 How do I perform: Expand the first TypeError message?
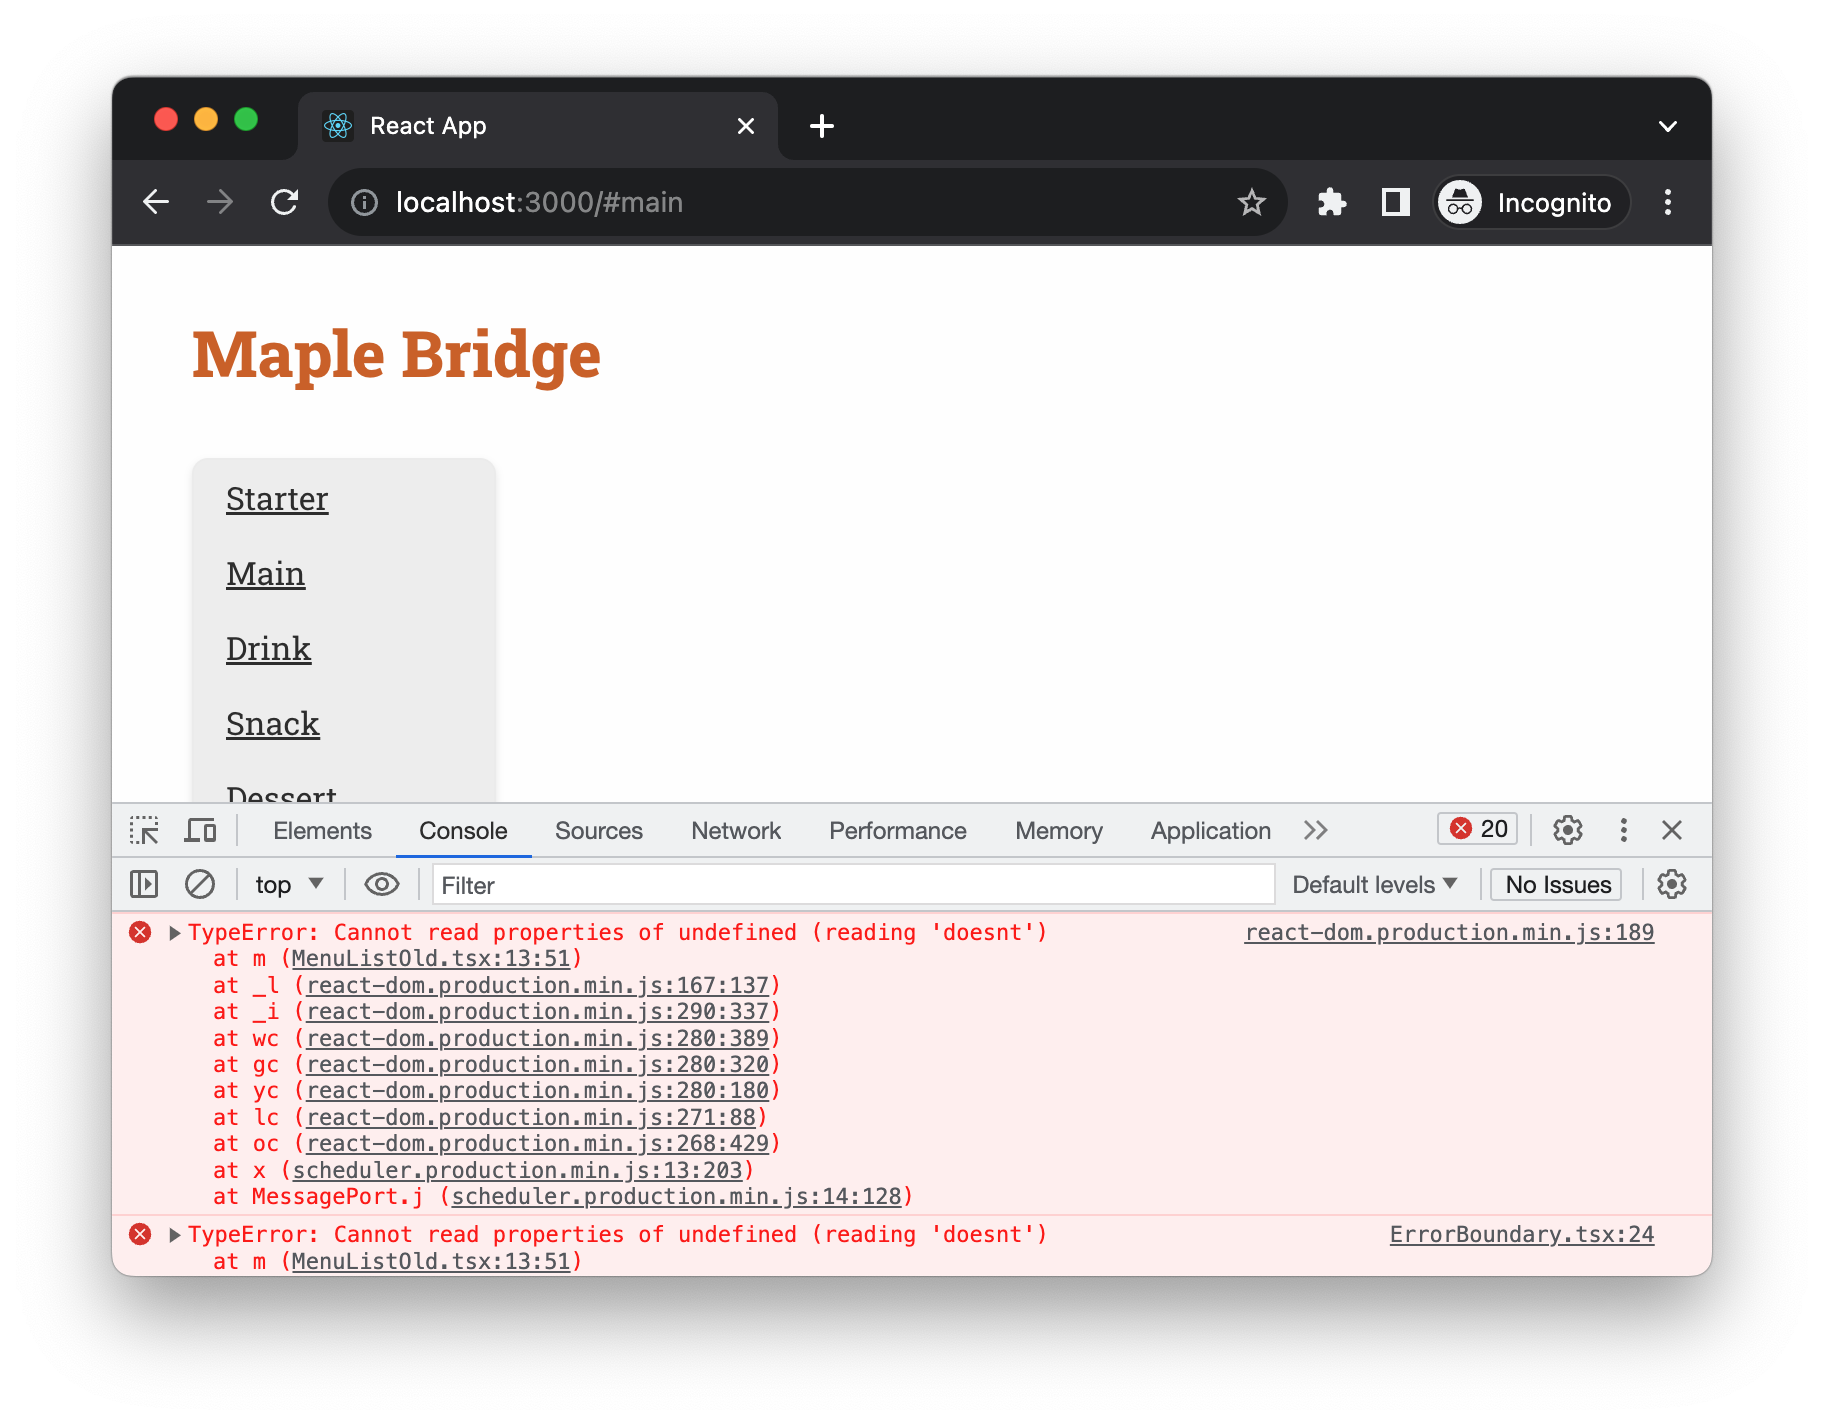[175, 933]
